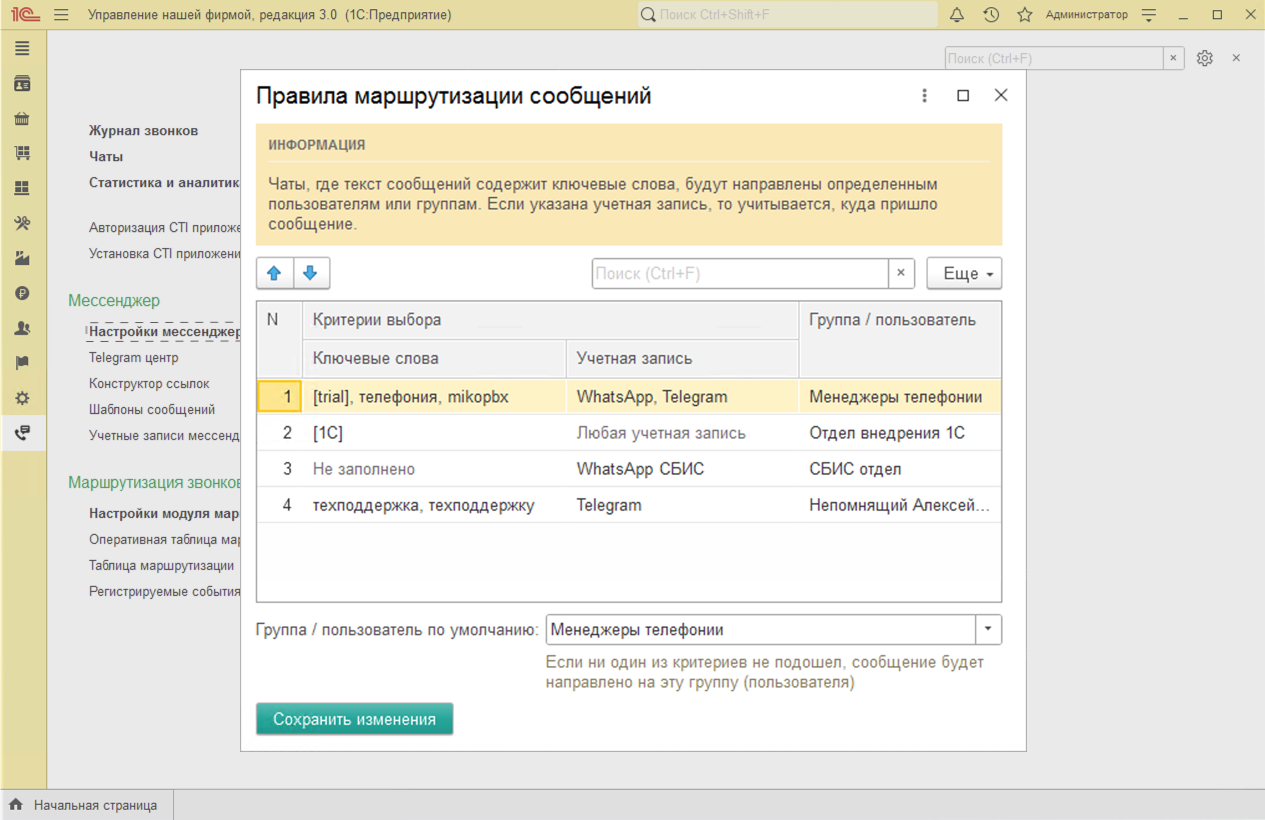Clear the rules search field
The height and width of the screenshot is (820, 1265).
[x=901, y=273]
